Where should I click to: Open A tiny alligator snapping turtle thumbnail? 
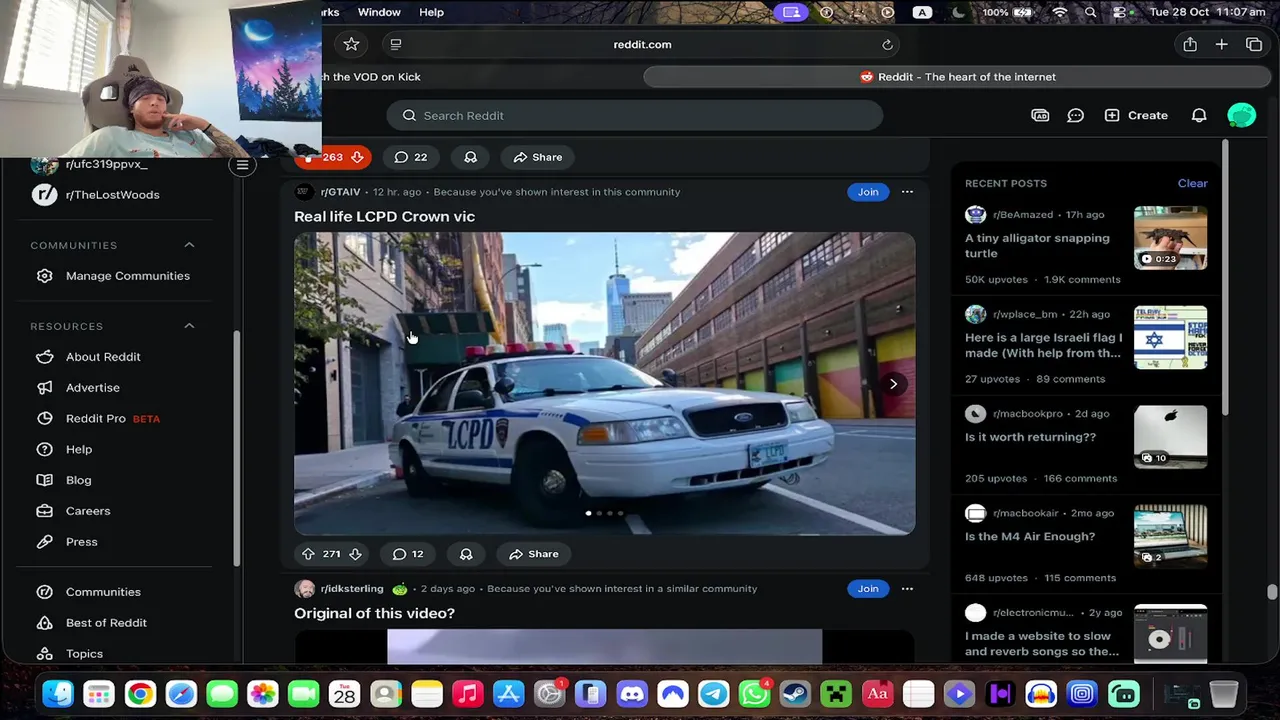[1170, 238]
